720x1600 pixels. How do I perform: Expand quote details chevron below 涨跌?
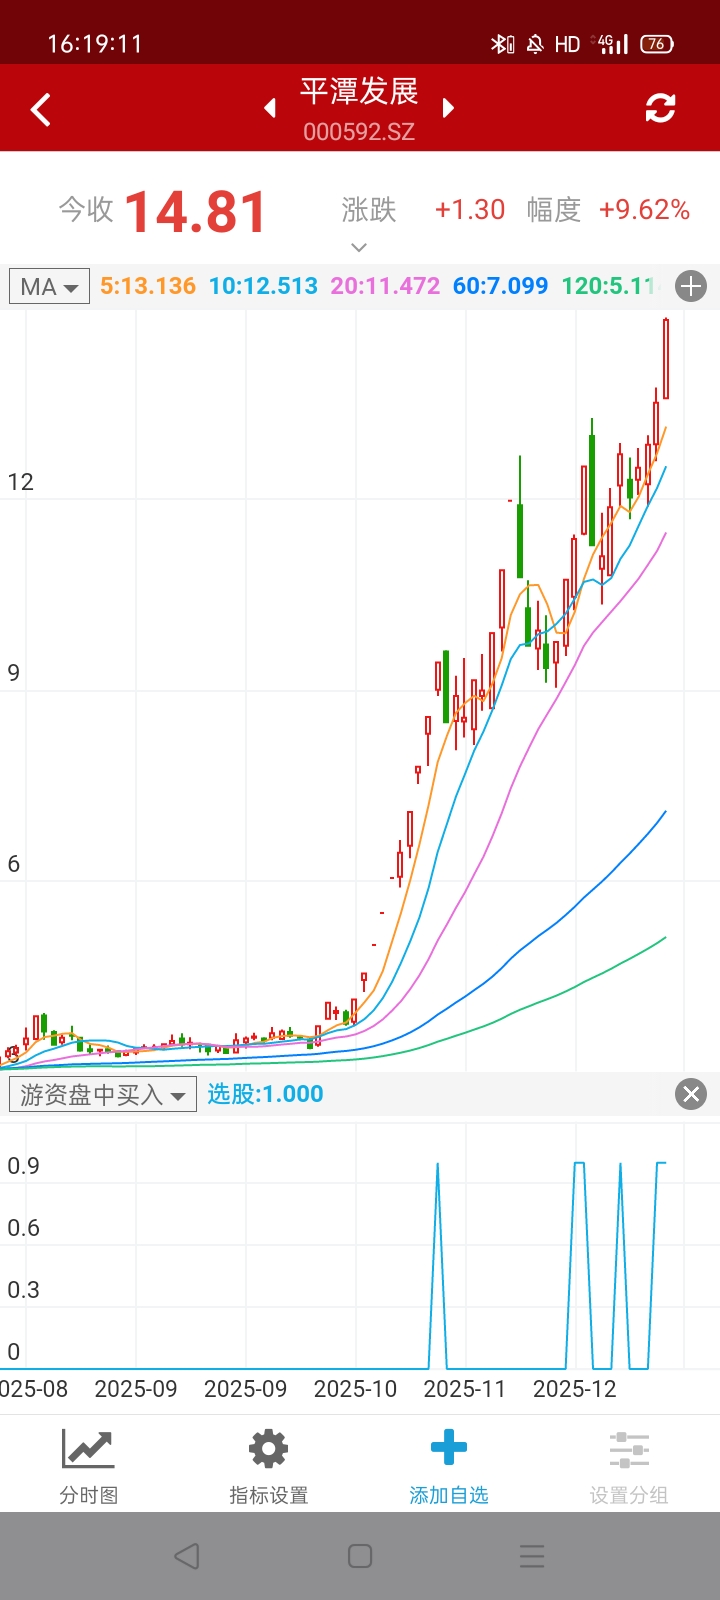(x=359, y=247)
